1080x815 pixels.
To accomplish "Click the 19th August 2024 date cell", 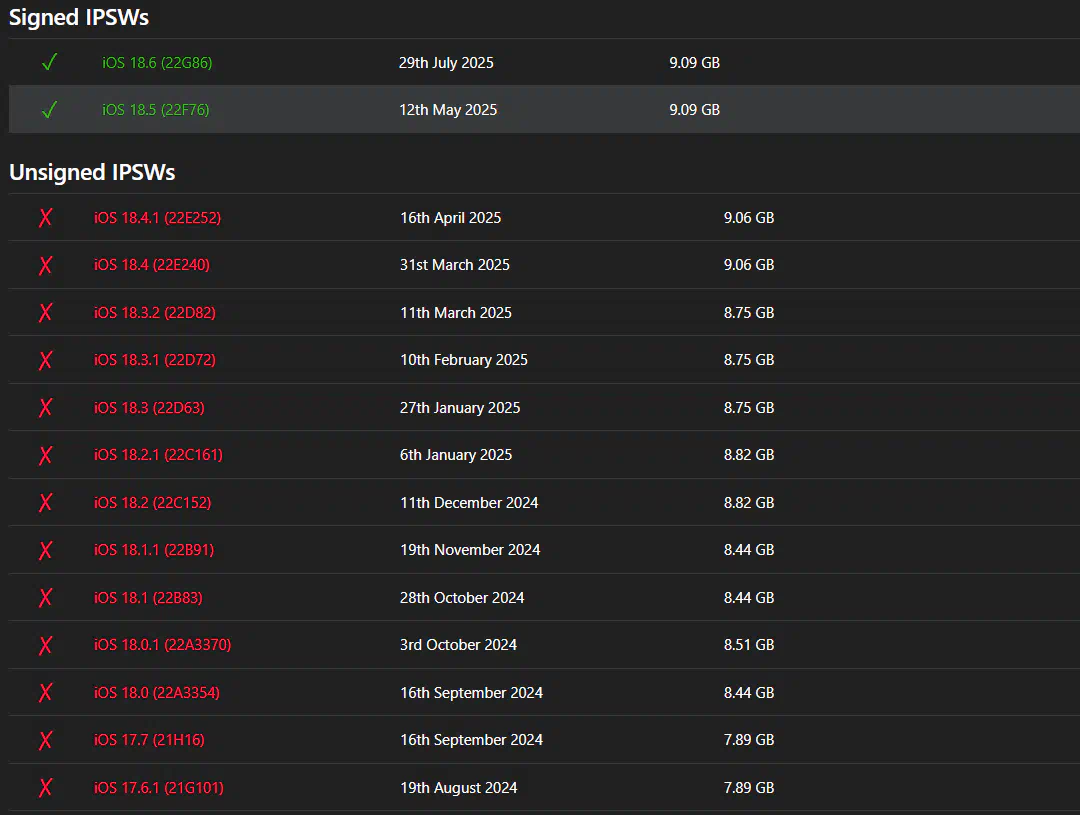I will coord(459,787).
